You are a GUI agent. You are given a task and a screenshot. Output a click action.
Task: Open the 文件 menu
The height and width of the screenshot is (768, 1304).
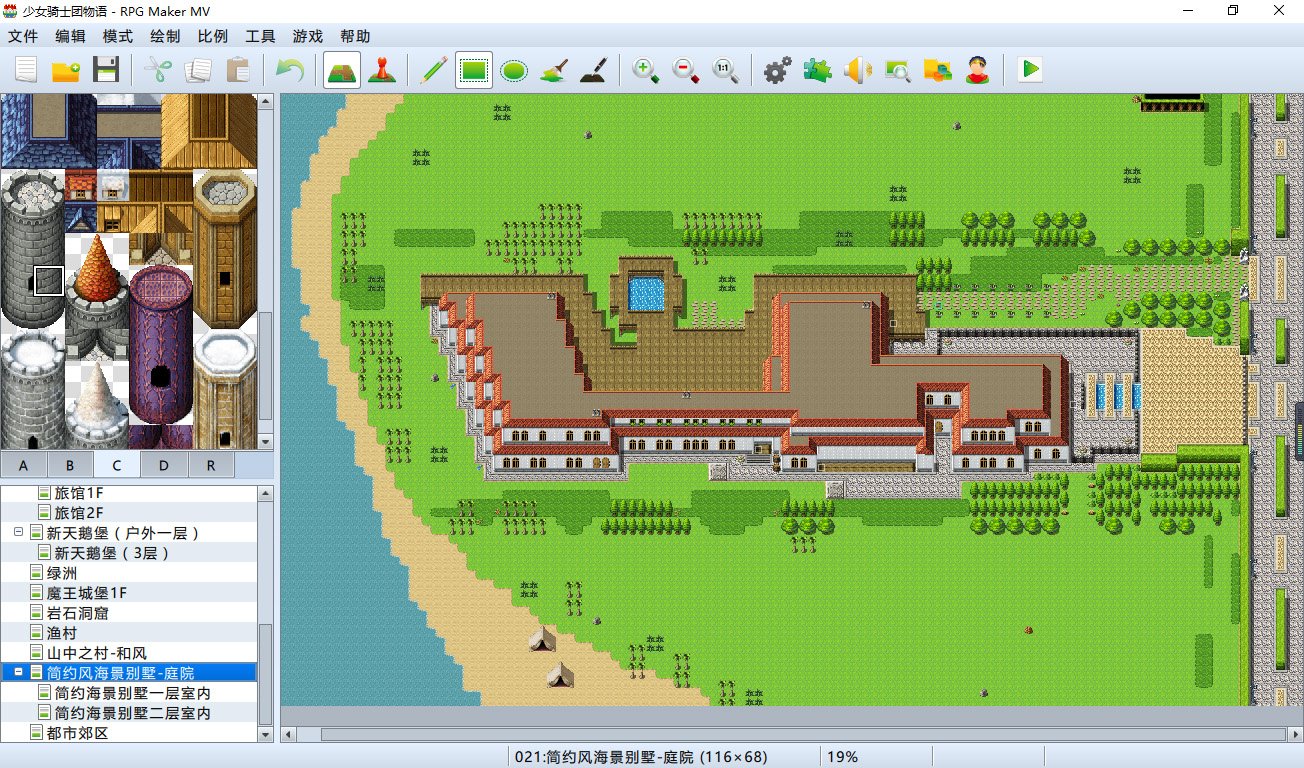pos(23,36)
